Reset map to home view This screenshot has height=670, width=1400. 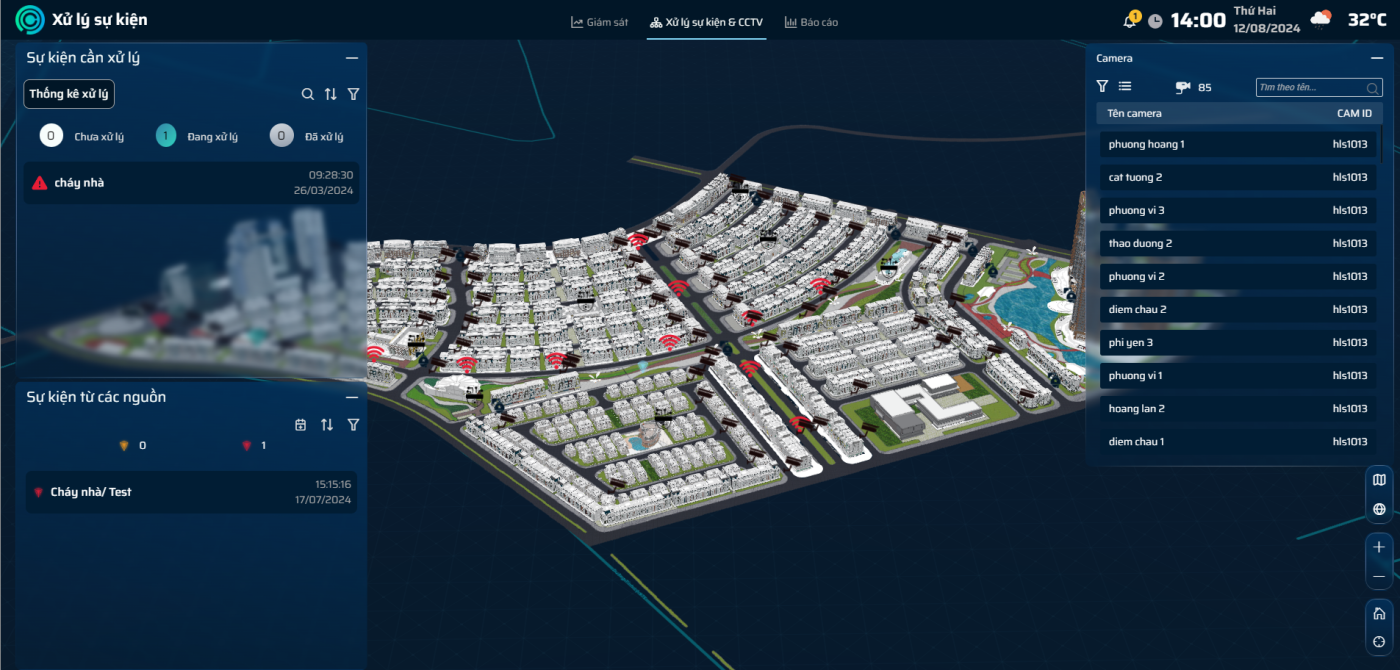pyautogui.click(x=1379, y=613)
